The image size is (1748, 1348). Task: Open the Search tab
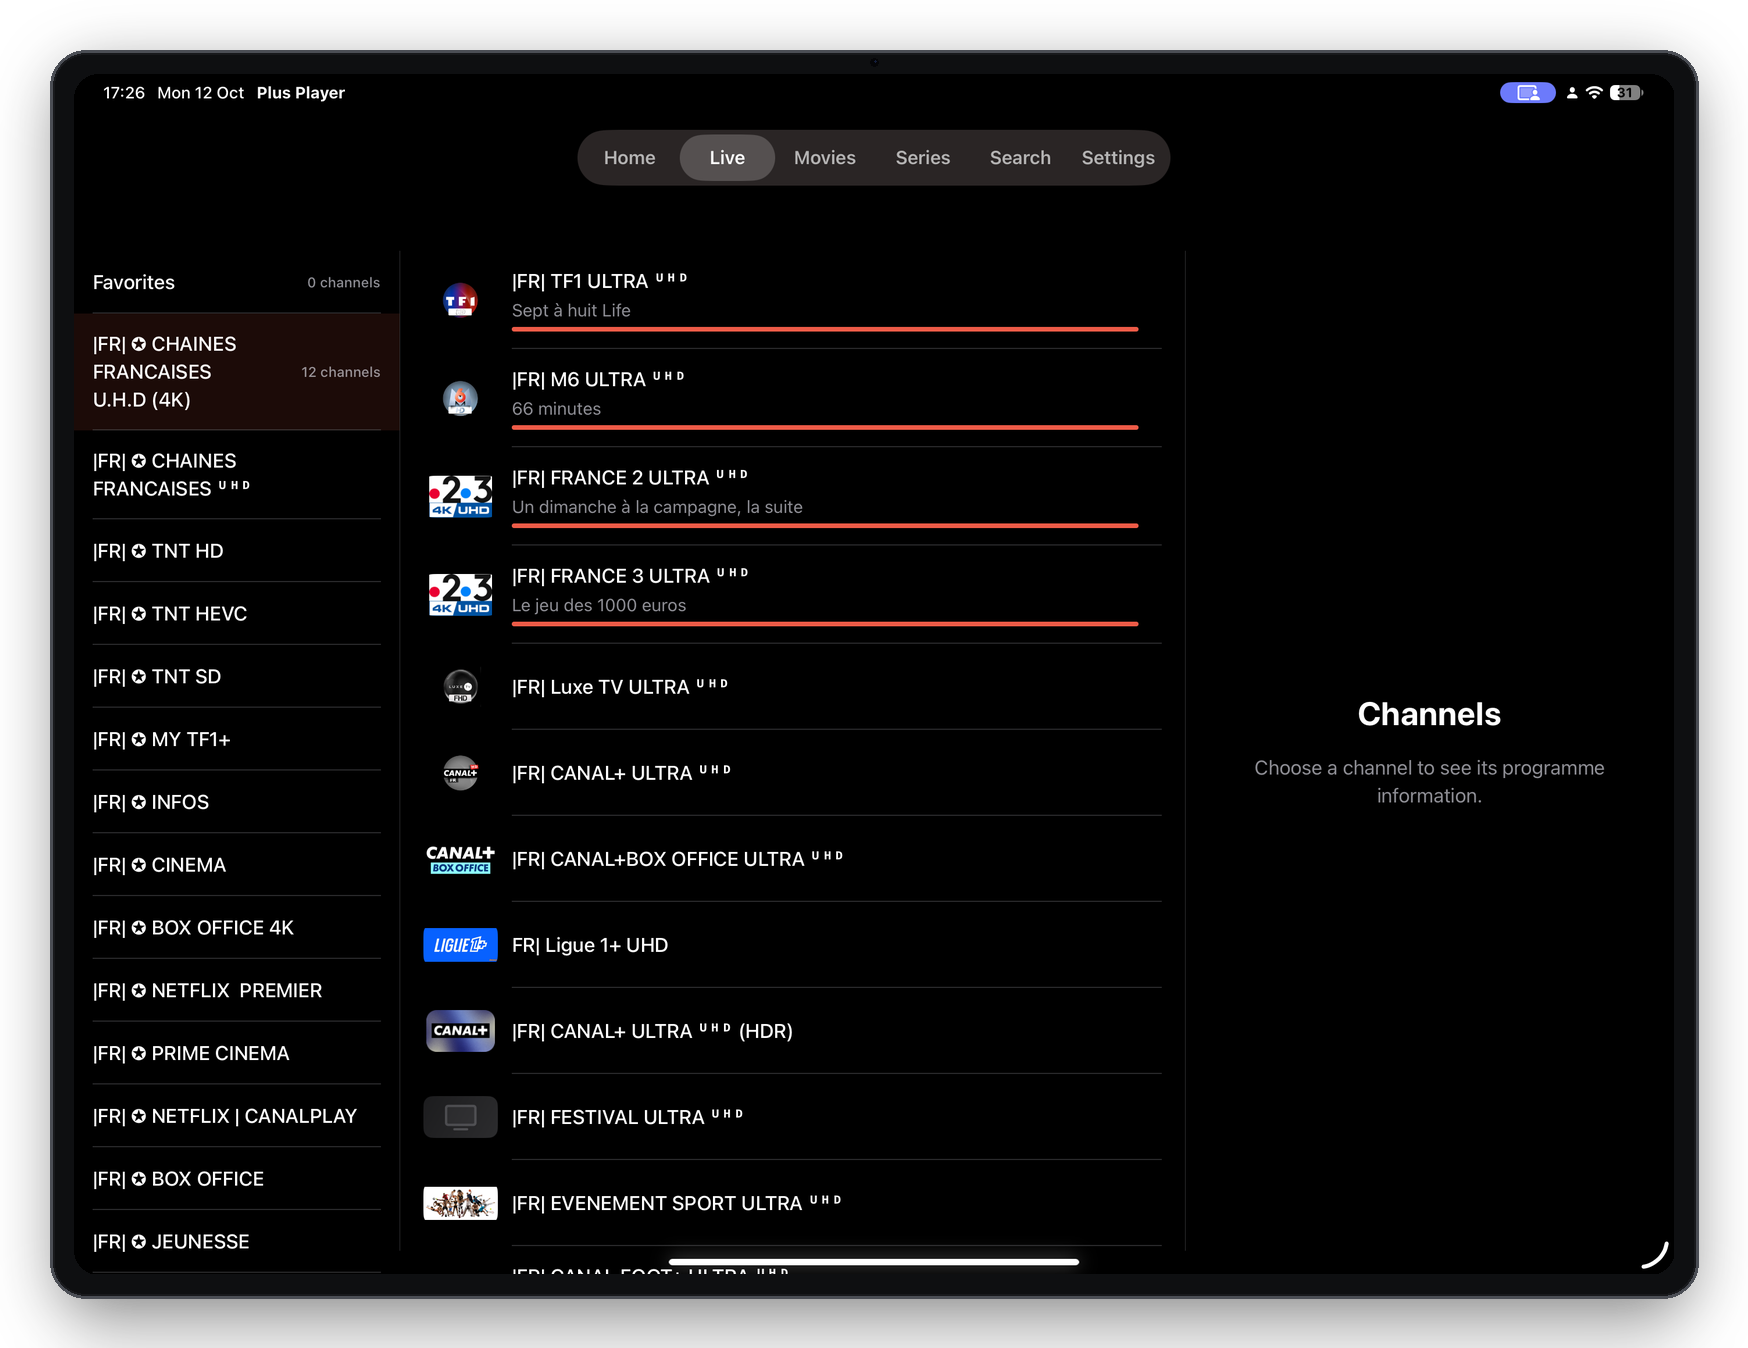pyautogui.click(x=1020, y=158)
